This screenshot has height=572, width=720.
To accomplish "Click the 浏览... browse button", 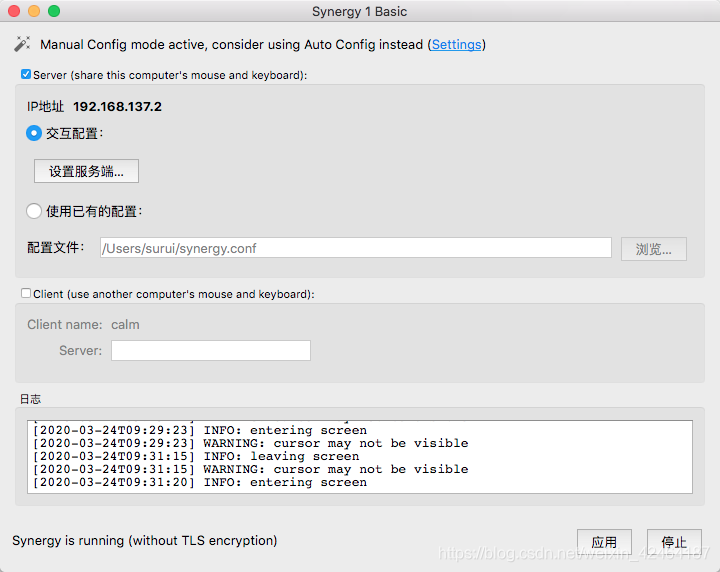I will [654, 249].
